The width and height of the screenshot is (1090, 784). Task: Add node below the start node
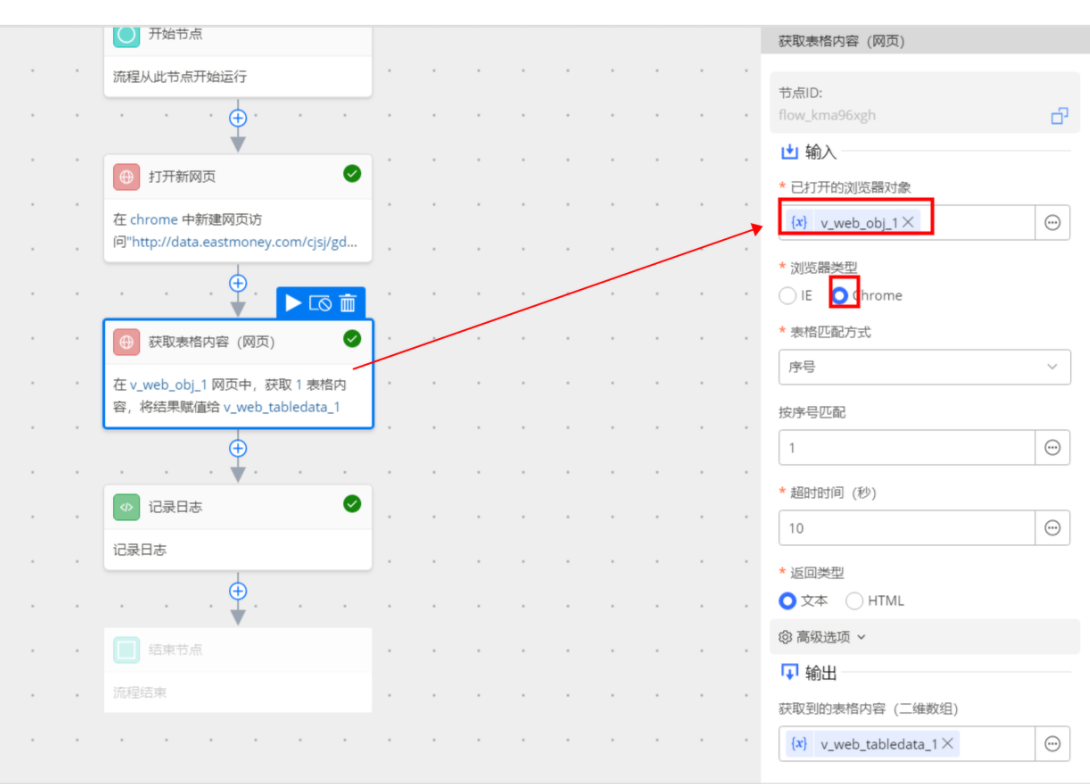(238, 118)
